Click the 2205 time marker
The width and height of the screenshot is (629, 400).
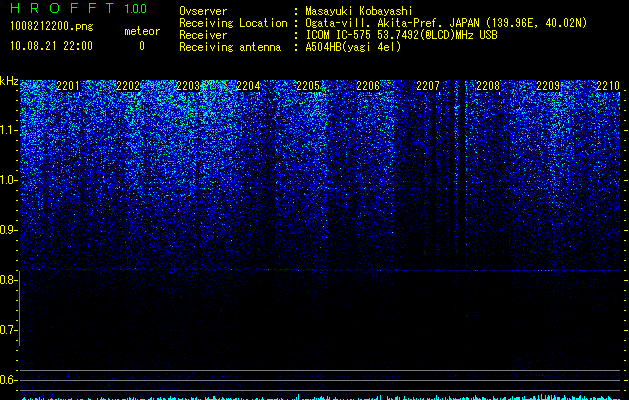[308, 86]
